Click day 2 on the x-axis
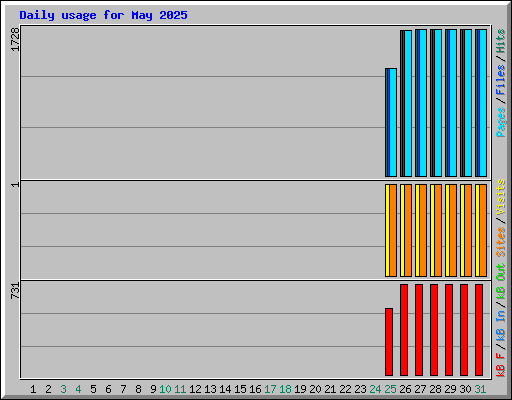The height and width of the screenshot is (400, 512). [48, 389]
